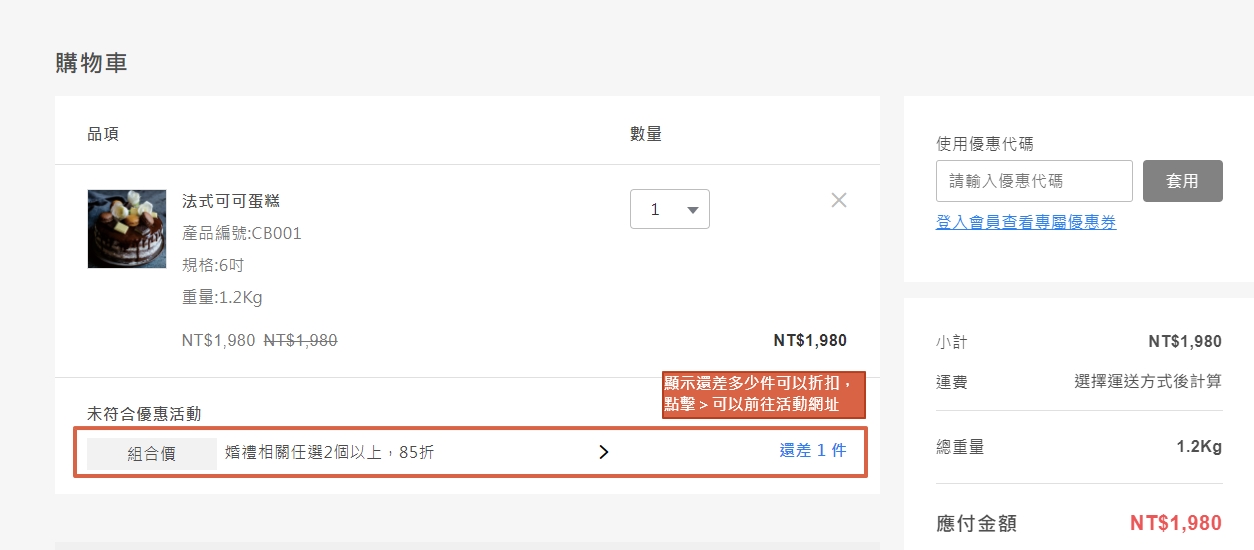The width and height of the screenshot is (1254, 550).
Task: Click the 未符合優惠活動 section label
Action: (x=144, y=414)
